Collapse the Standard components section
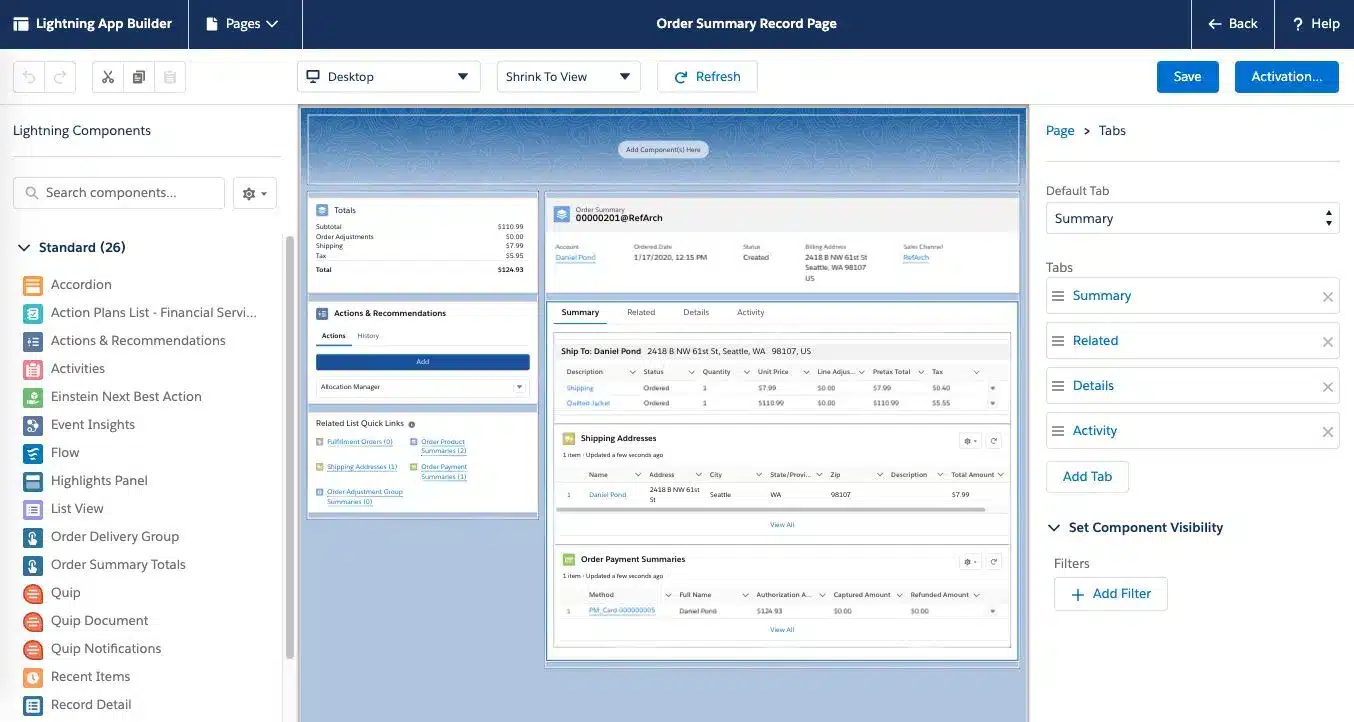This screenshot has width=1354, height=722. (24, 248)
